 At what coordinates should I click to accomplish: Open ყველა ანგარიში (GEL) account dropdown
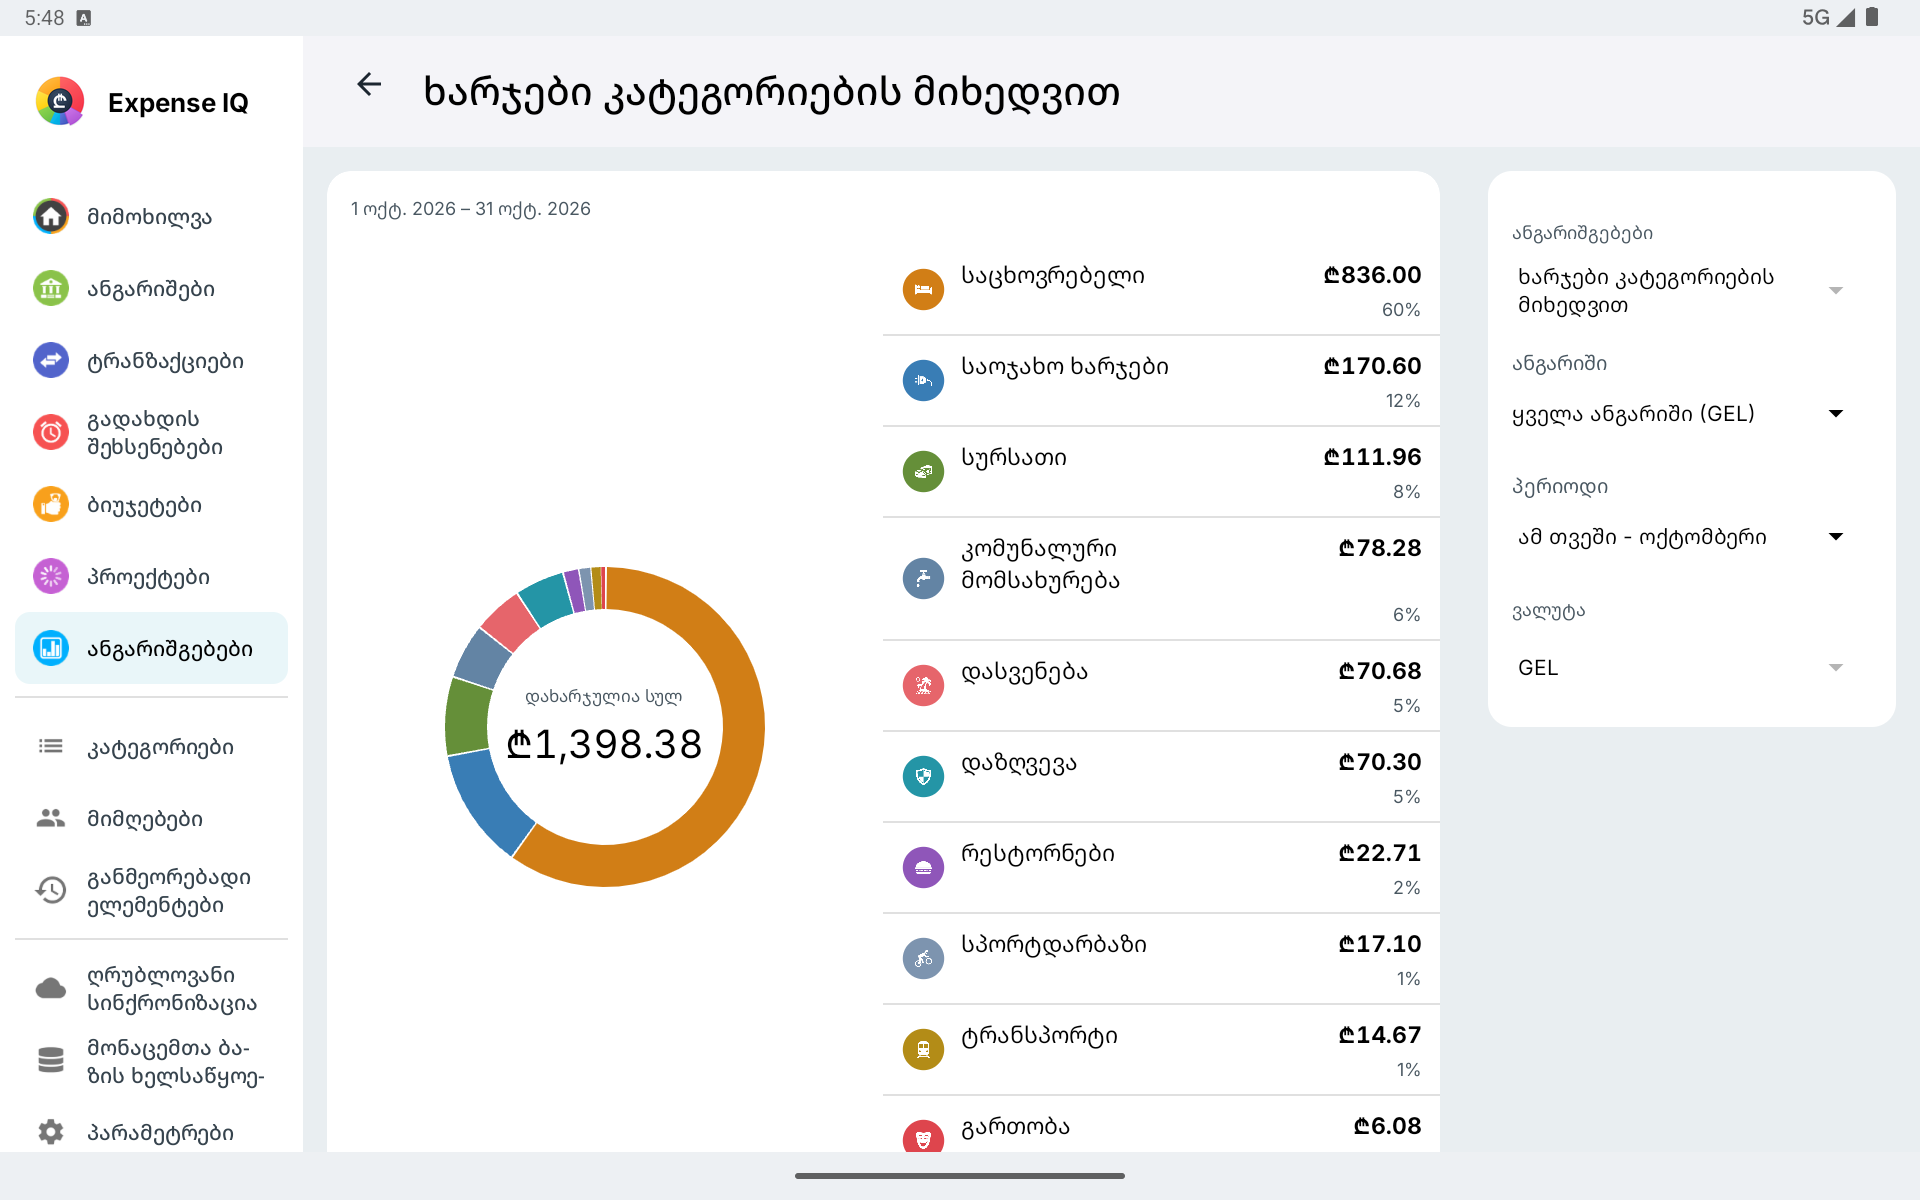tap(1680, 414)
